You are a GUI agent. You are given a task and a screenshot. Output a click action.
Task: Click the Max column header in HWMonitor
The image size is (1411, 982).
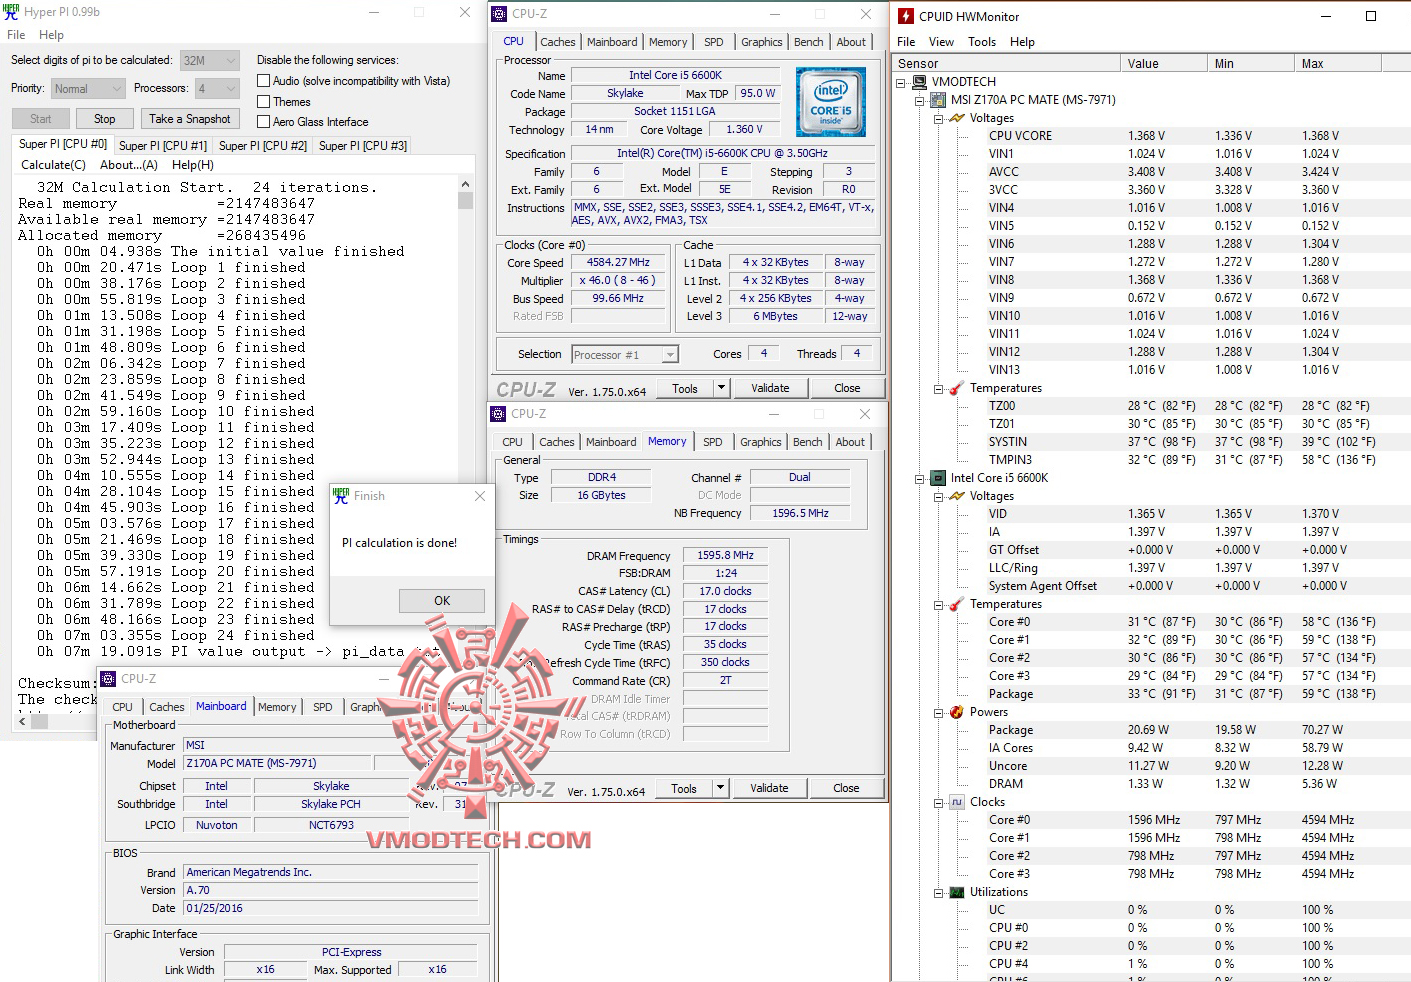(x=1338, y=63)
